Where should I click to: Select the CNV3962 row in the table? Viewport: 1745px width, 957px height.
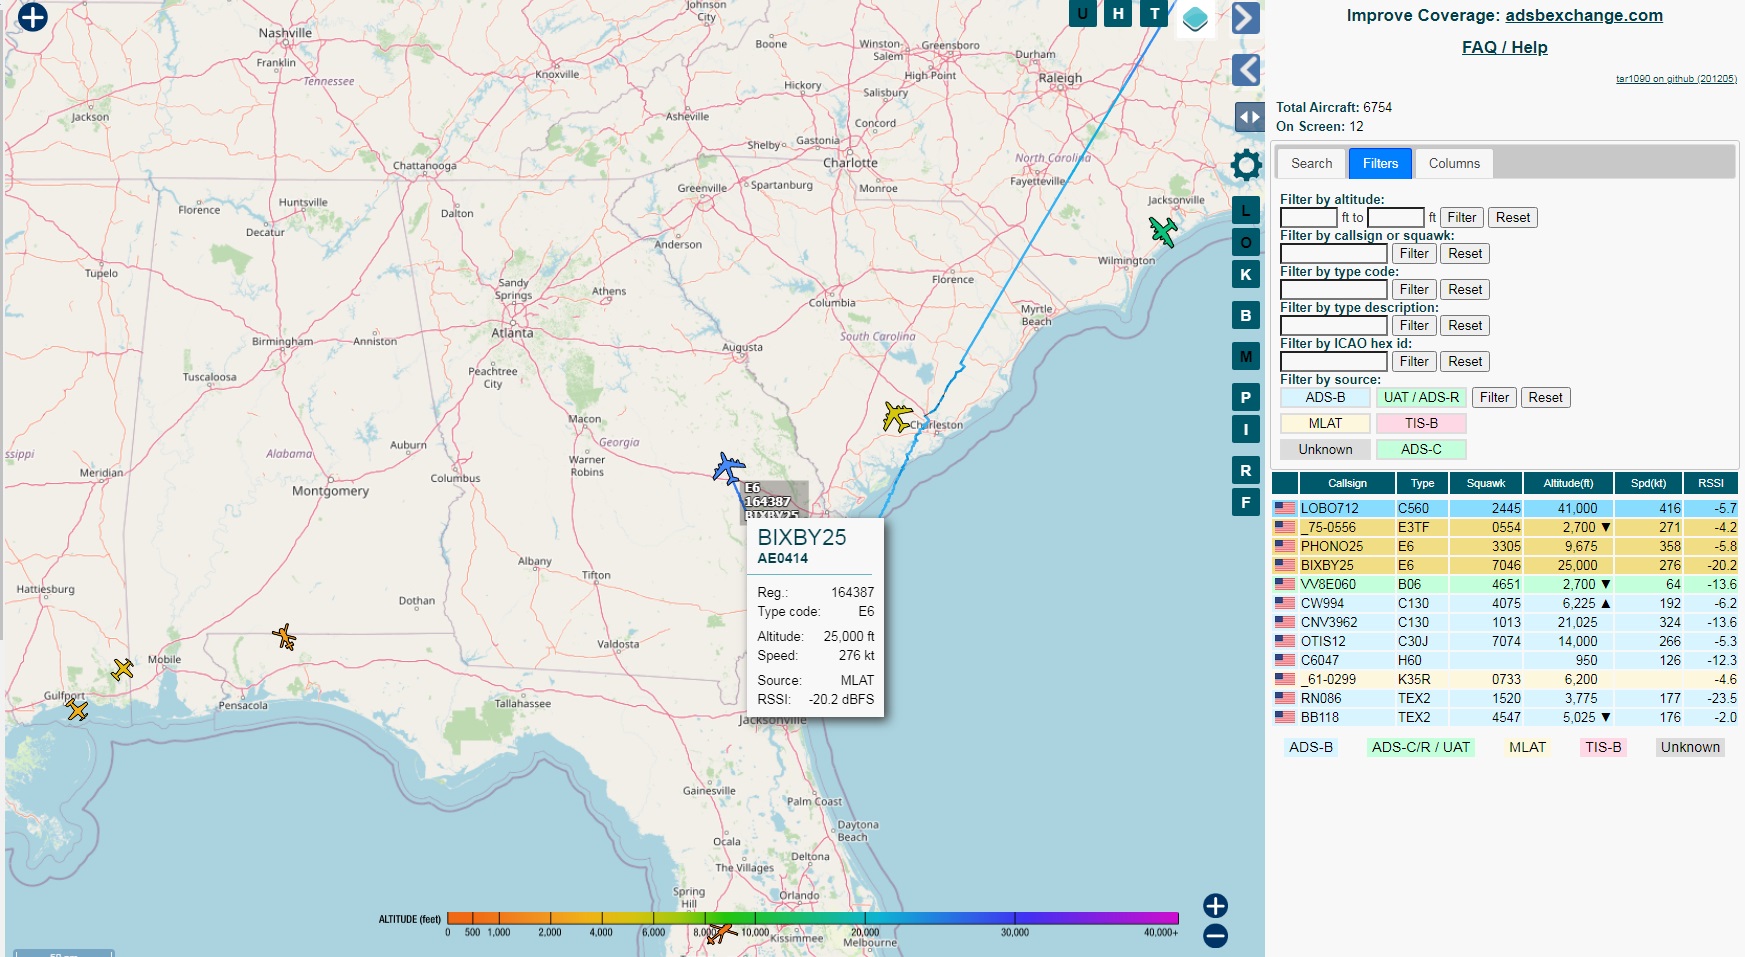(1505, 622)
